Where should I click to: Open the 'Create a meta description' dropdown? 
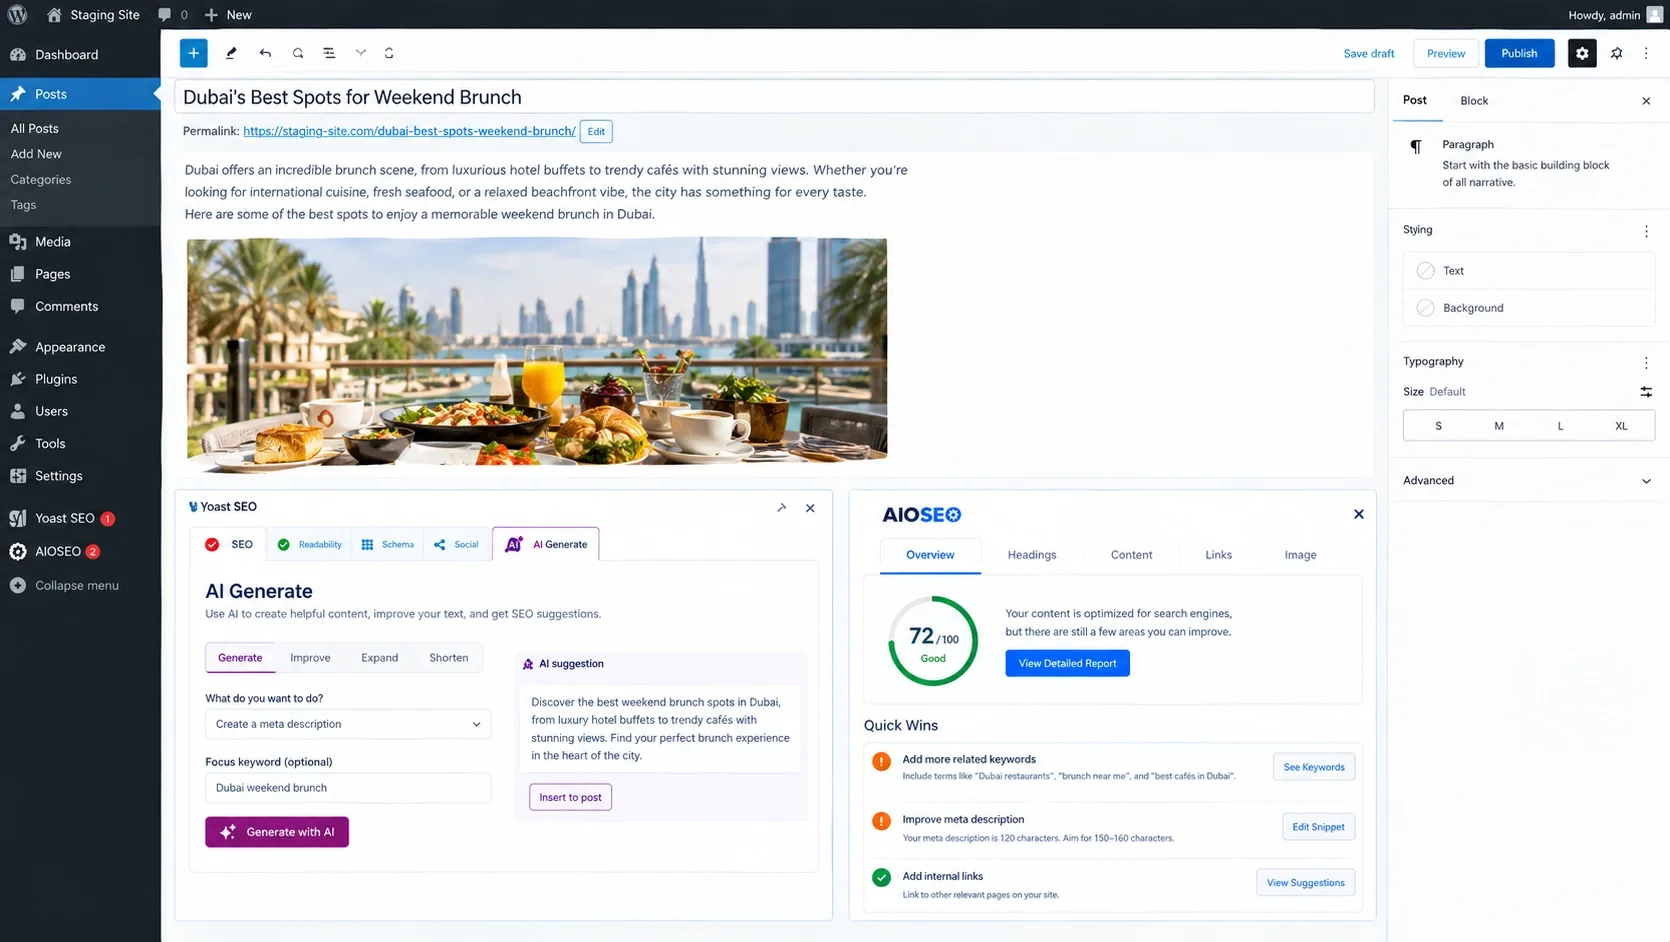click(x=348, y=724)
